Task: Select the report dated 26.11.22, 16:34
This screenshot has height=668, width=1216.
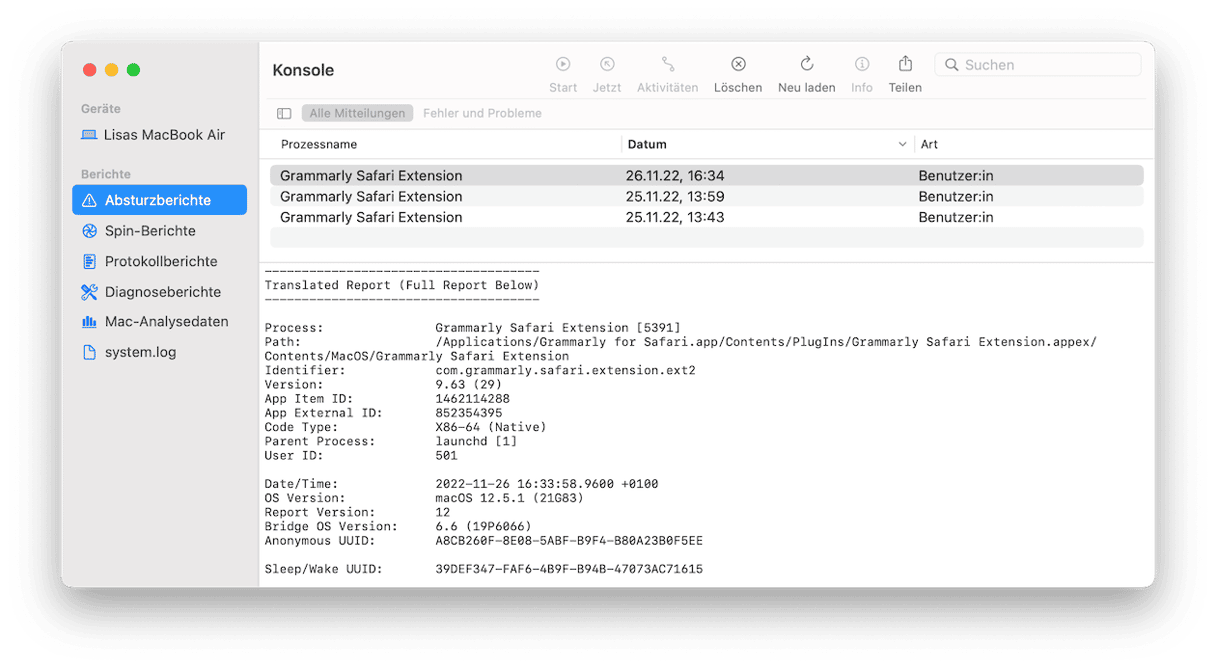Action: point(706,176)
